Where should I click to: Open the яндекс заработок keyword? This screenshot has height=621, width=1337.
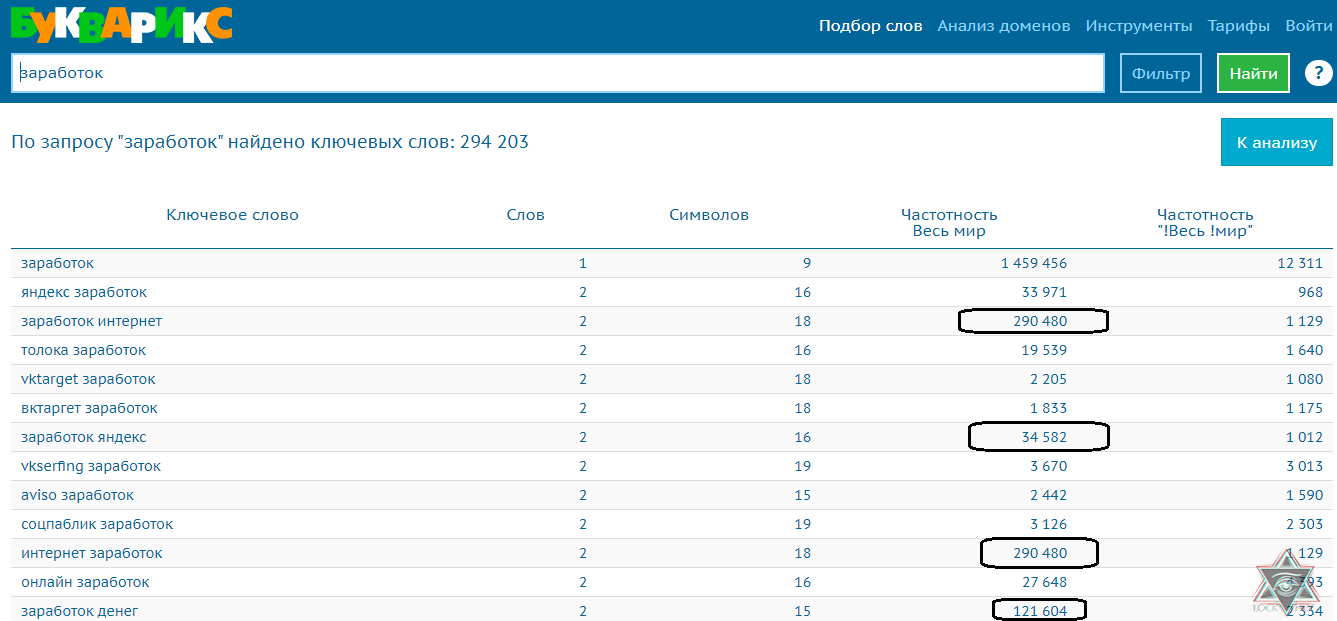coord(84,292)
